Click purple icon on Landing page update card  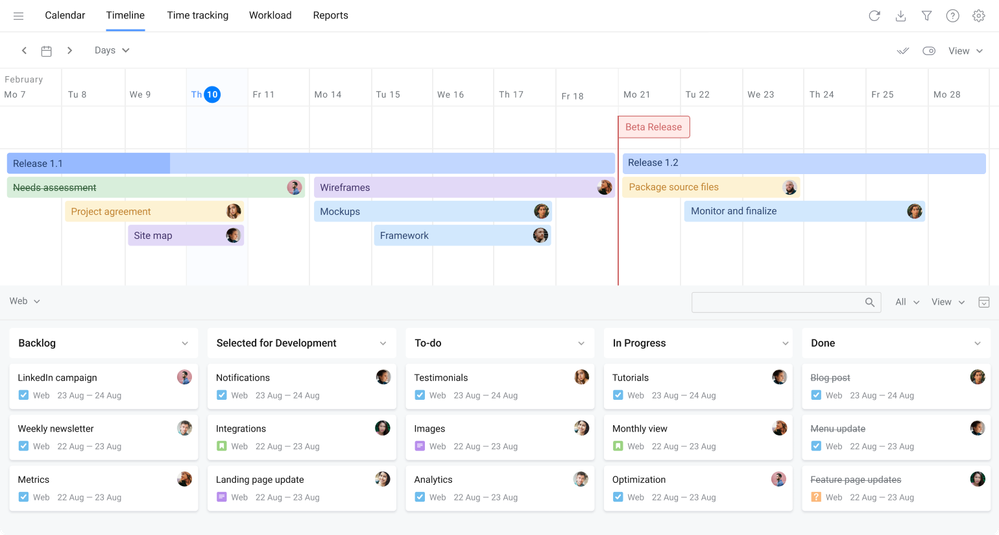click(x=222, y=497)
